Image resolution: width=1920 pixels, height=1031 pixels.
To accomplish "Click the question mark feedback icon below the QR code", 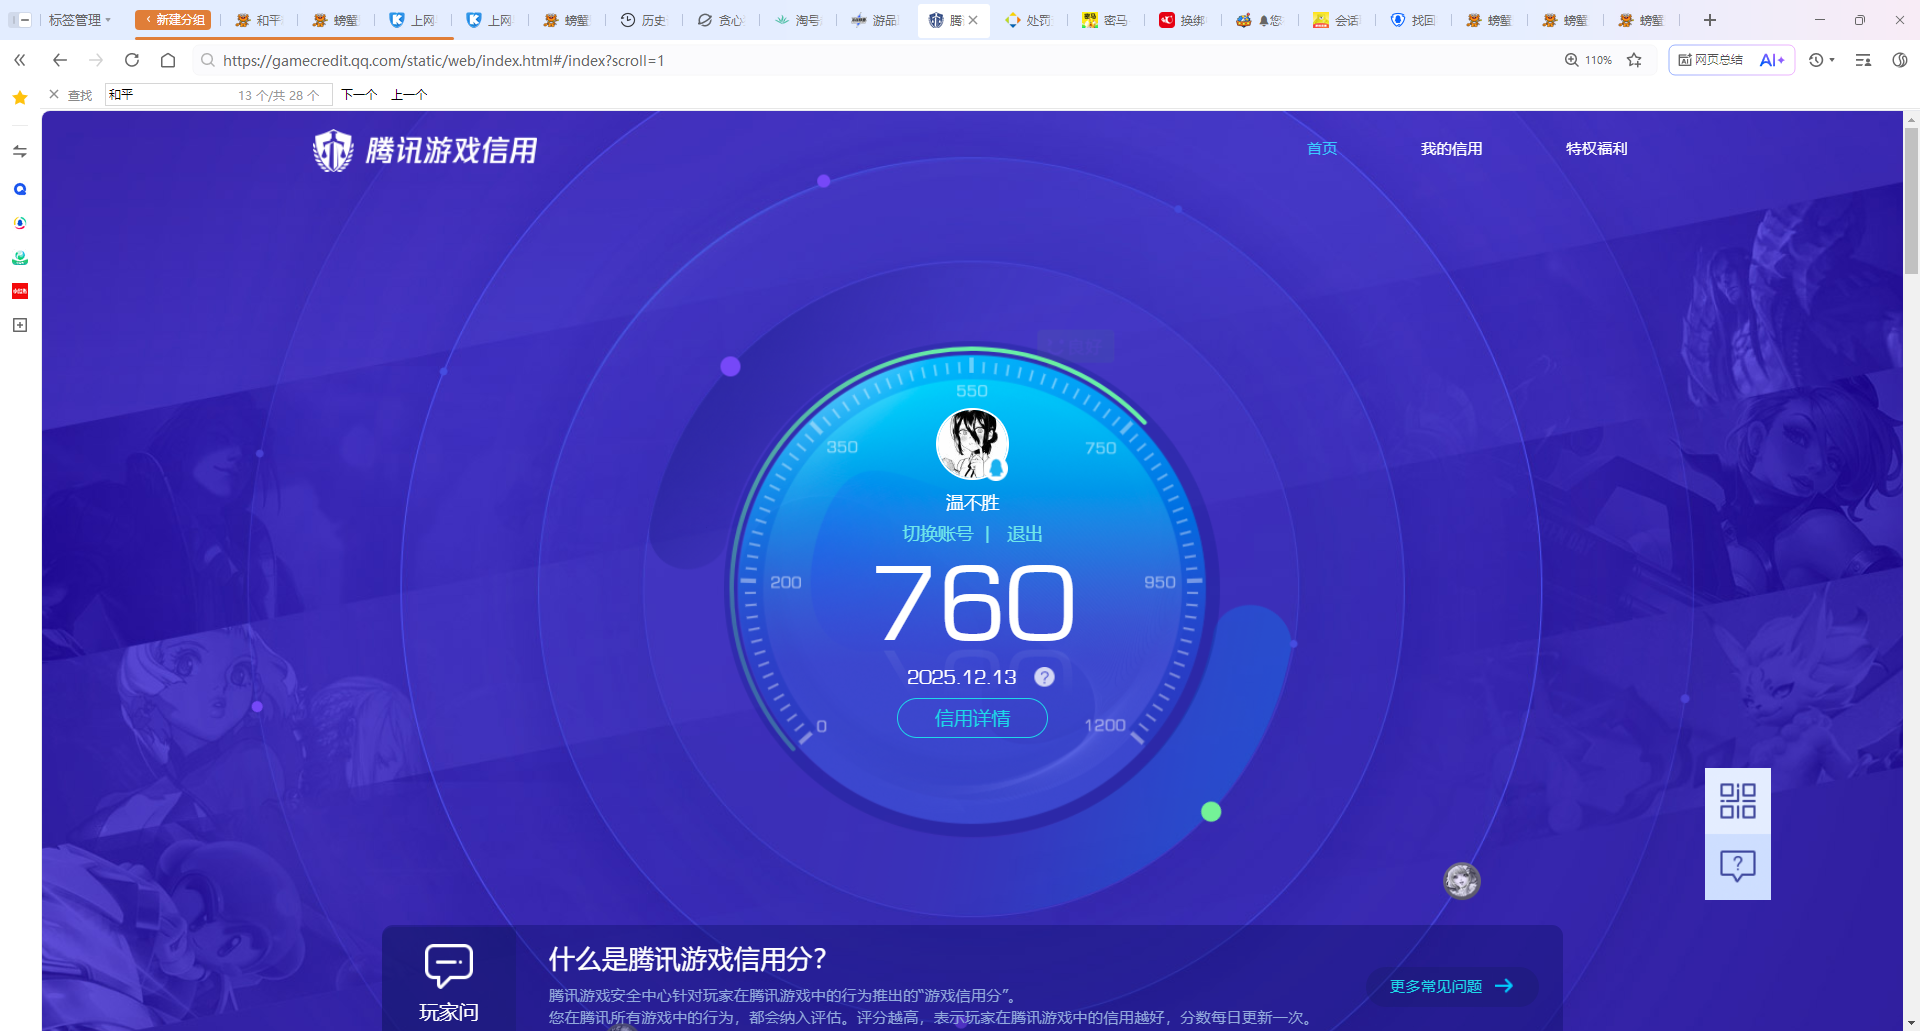I will (x=1738, y=866).
